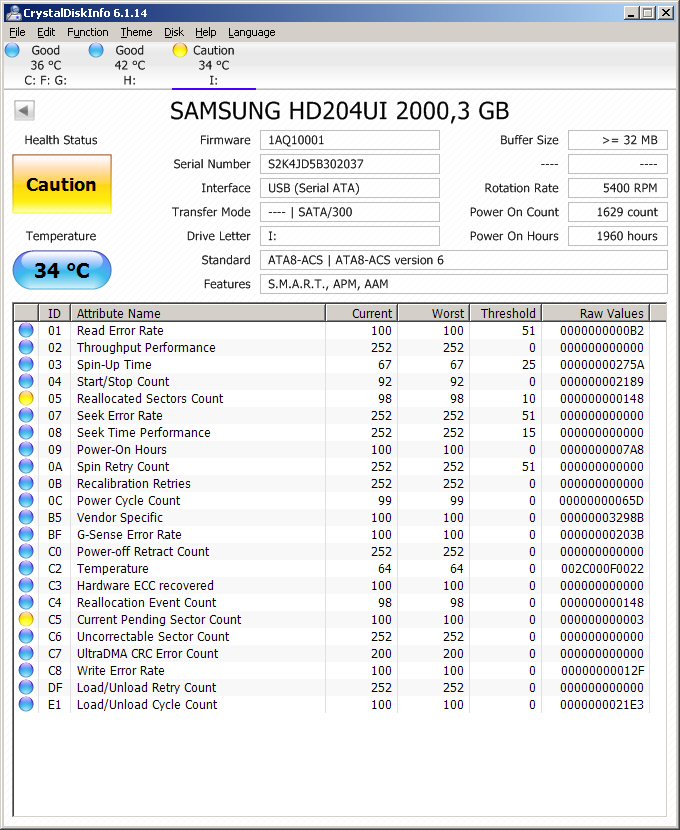680x830 pixels.
Task: Click raw value 002C000F0022 for Temperature
Action: [602, 569]
